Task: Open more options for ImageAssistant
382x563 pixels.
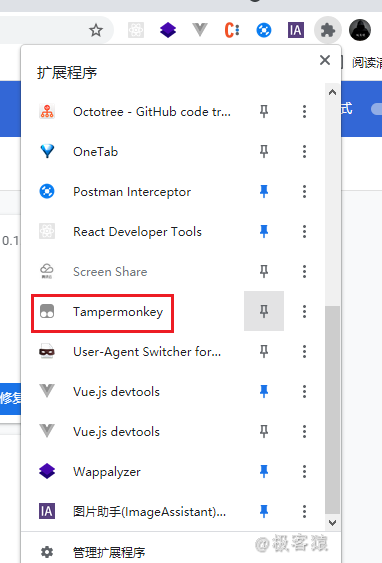Action: [x=304, y=511]
